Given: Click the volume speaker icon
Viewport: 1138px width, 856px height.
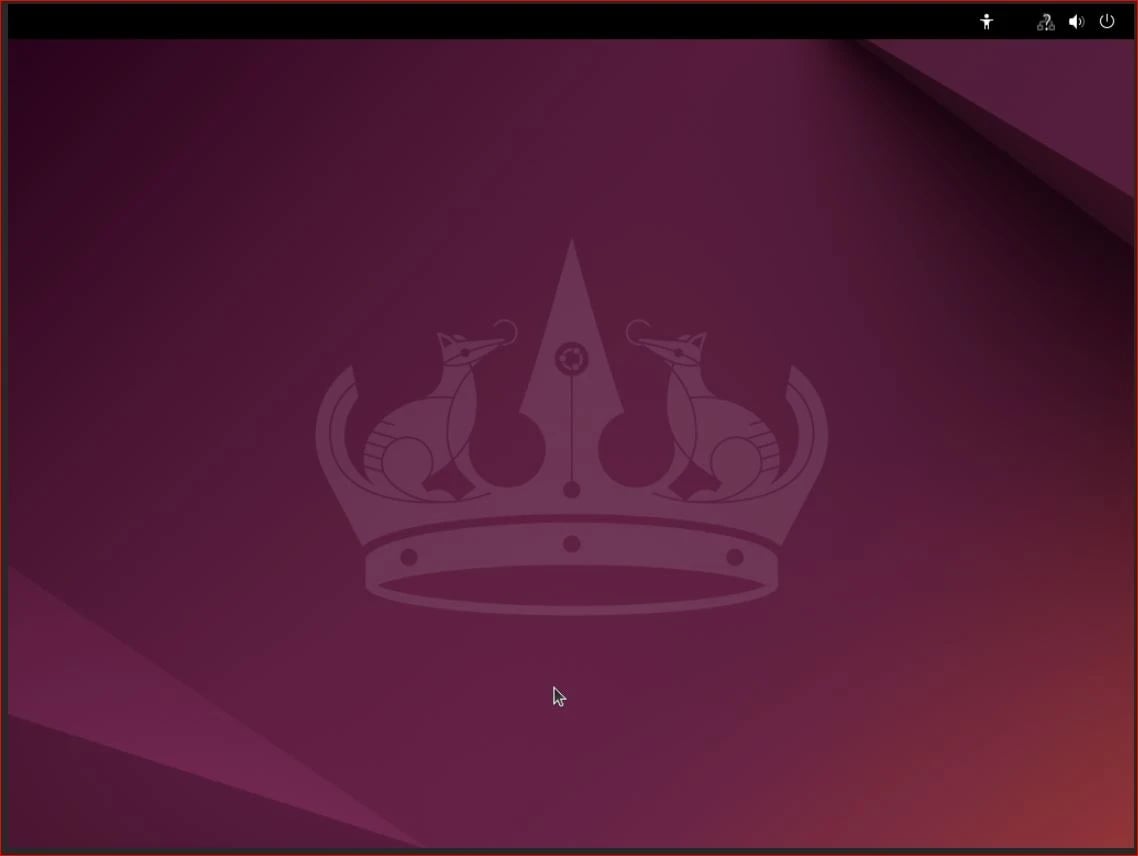Looking at the screenshot, I should tap(1076, 22).
